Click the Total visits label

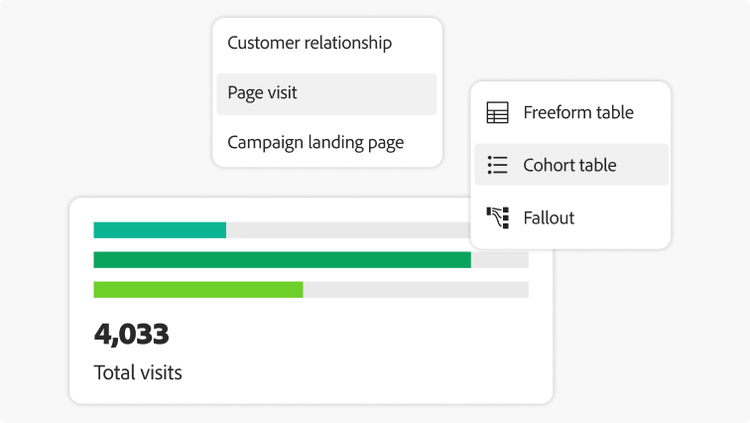138,373
